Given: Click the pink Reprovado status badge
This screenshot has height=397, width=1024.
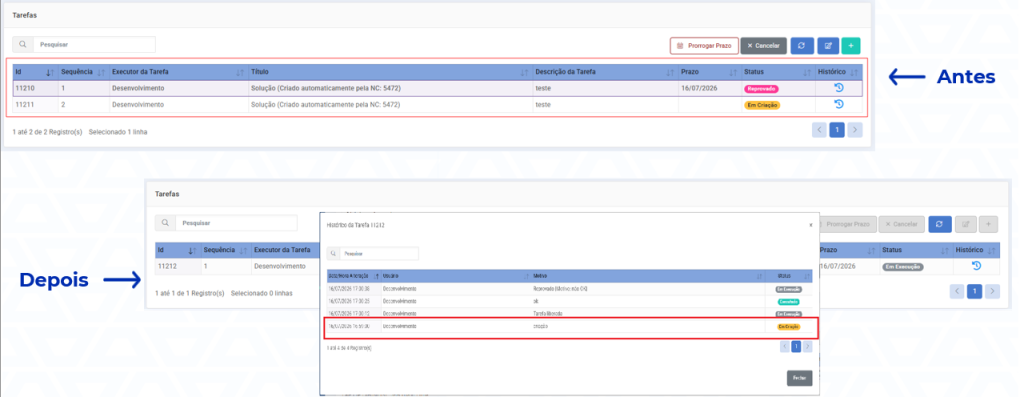Looking at the screenshot, I should tap(761, 89).
